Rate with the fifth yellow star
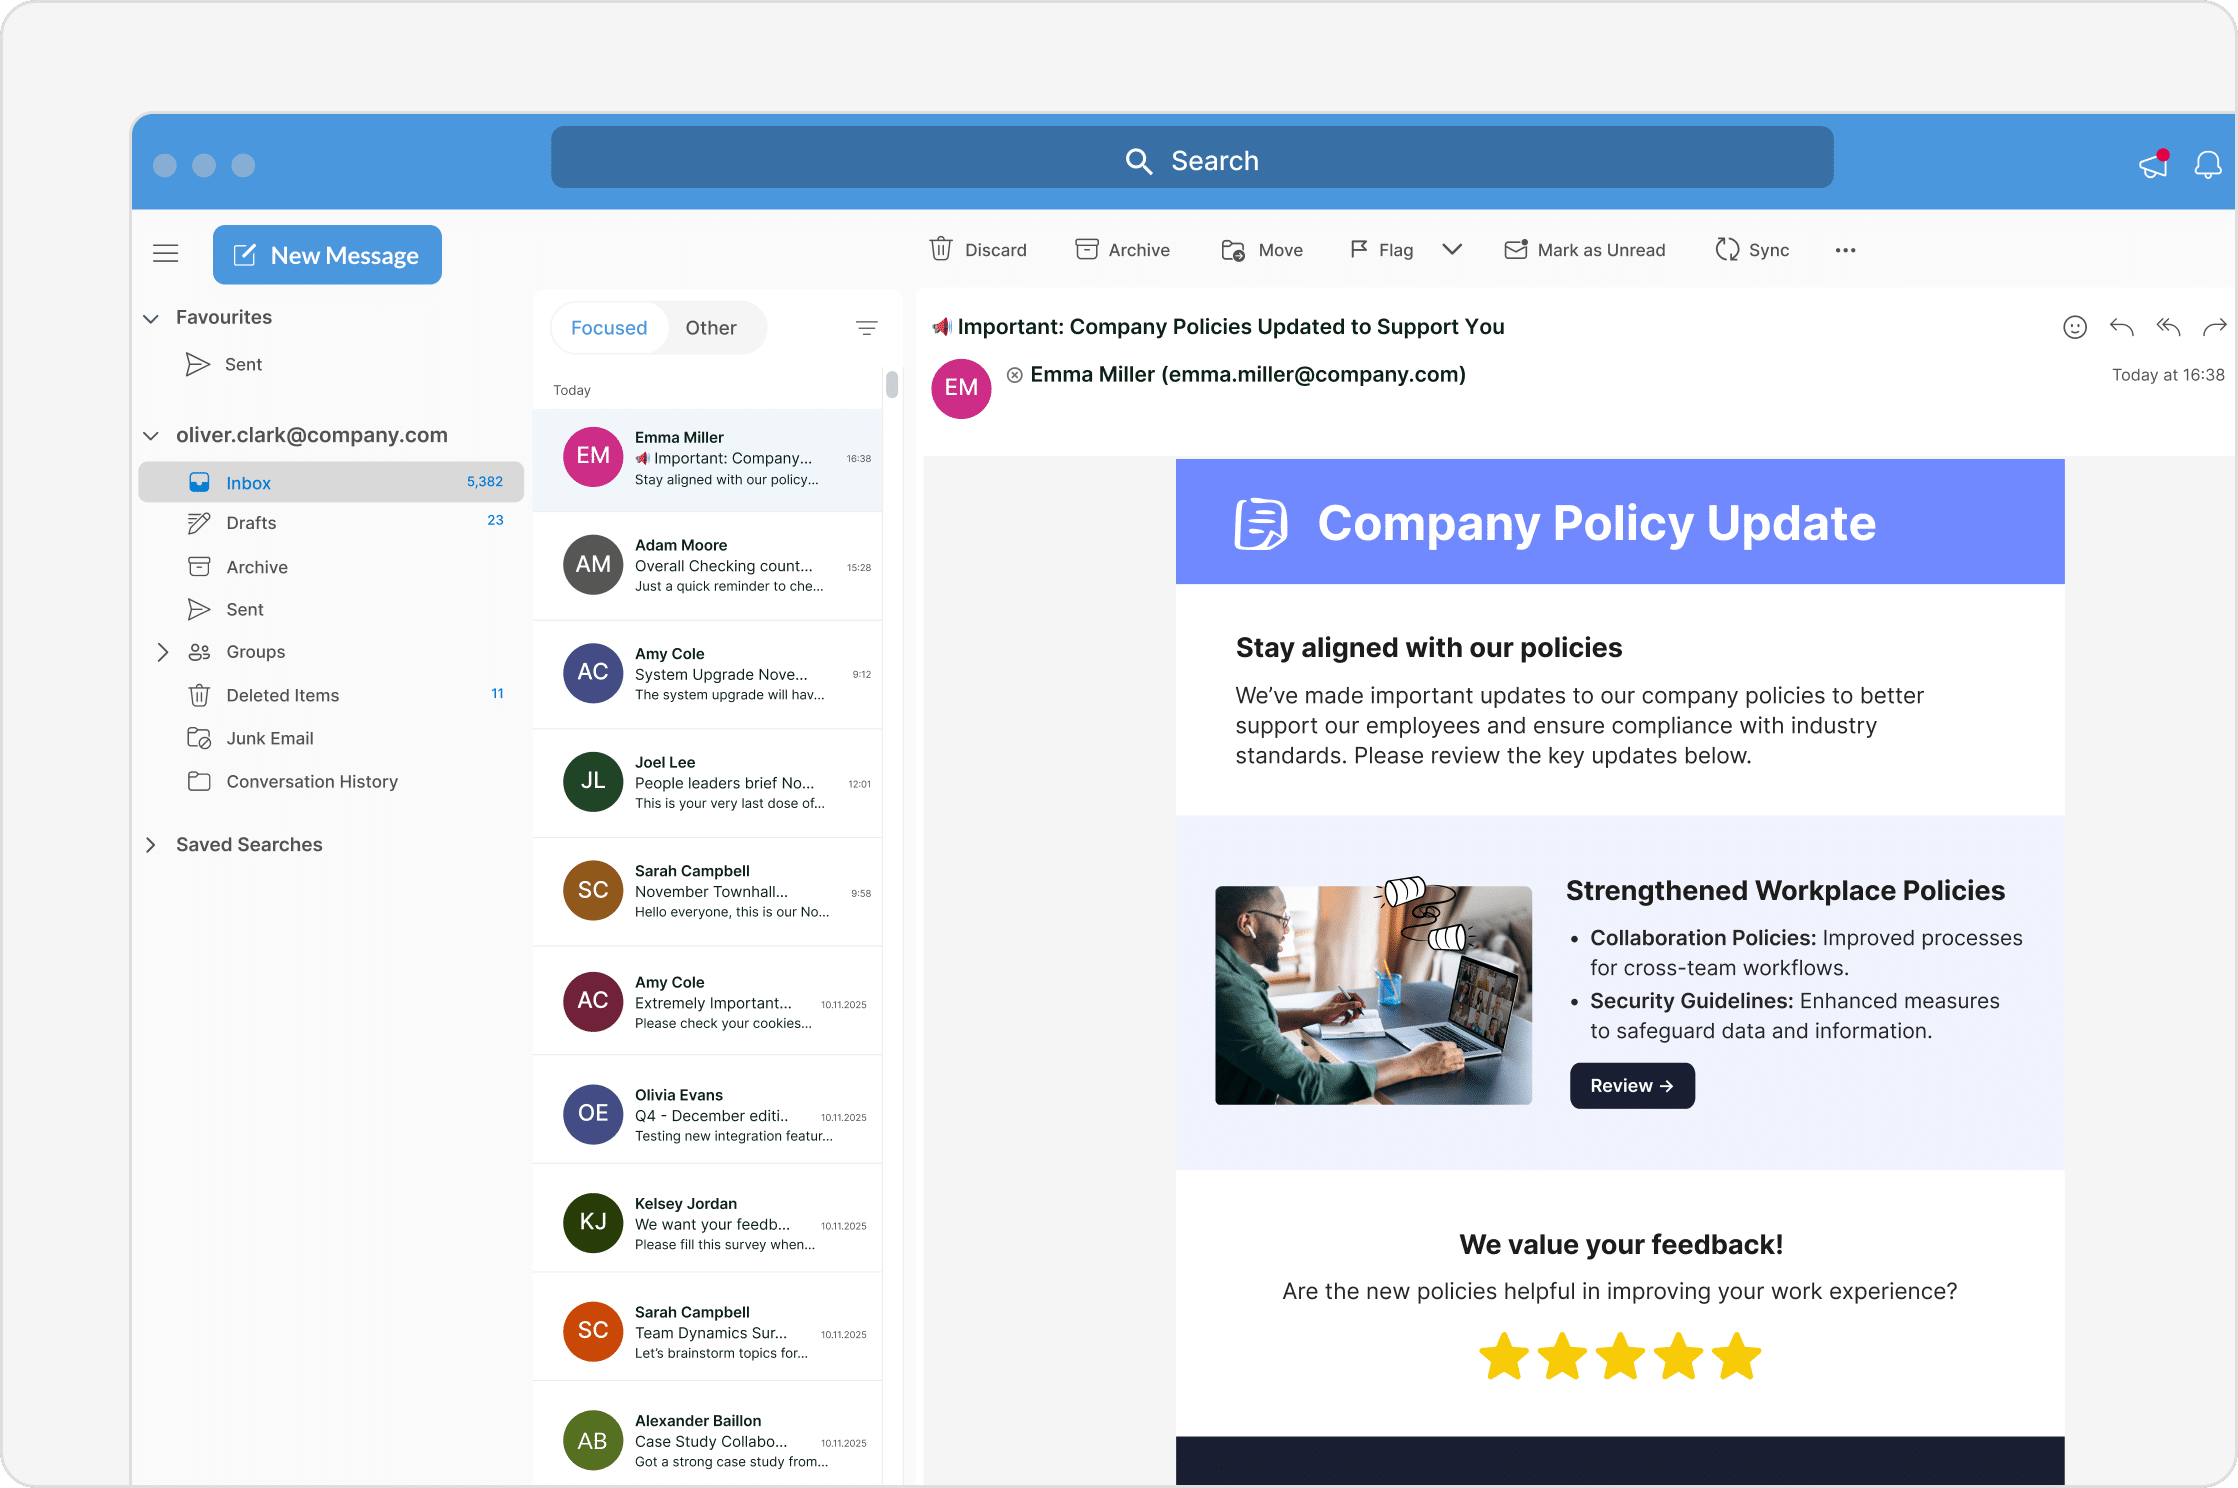 tap(1736, 1357)
